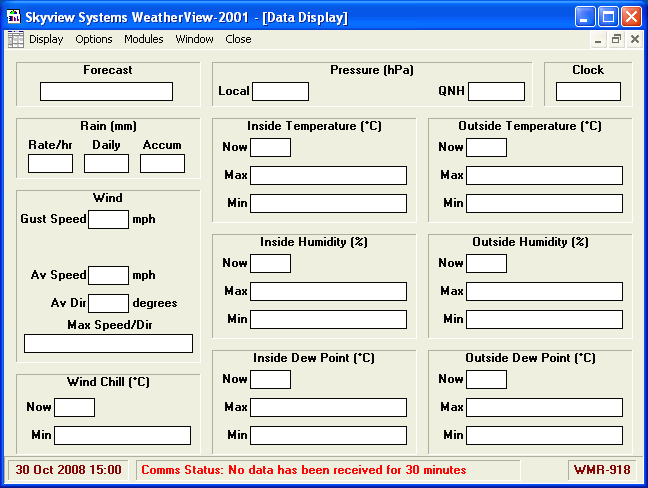Click Outside Temperature Now field
The height and width of the screenshot is (488, 648).
tap(486, 148)
